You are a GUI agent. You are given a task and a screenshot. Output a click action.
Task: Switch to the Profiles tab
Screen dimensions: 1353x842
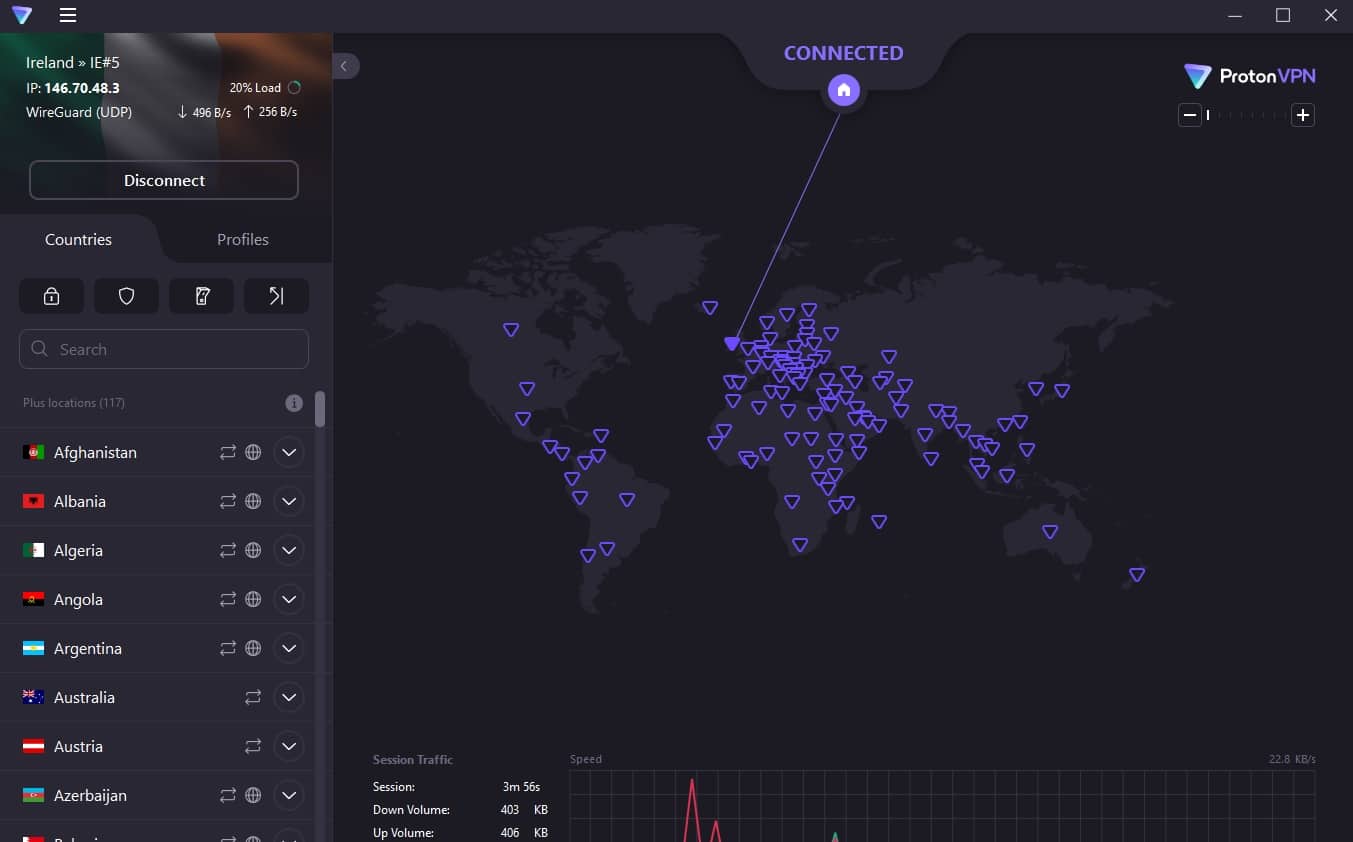[x=243, y=239]
